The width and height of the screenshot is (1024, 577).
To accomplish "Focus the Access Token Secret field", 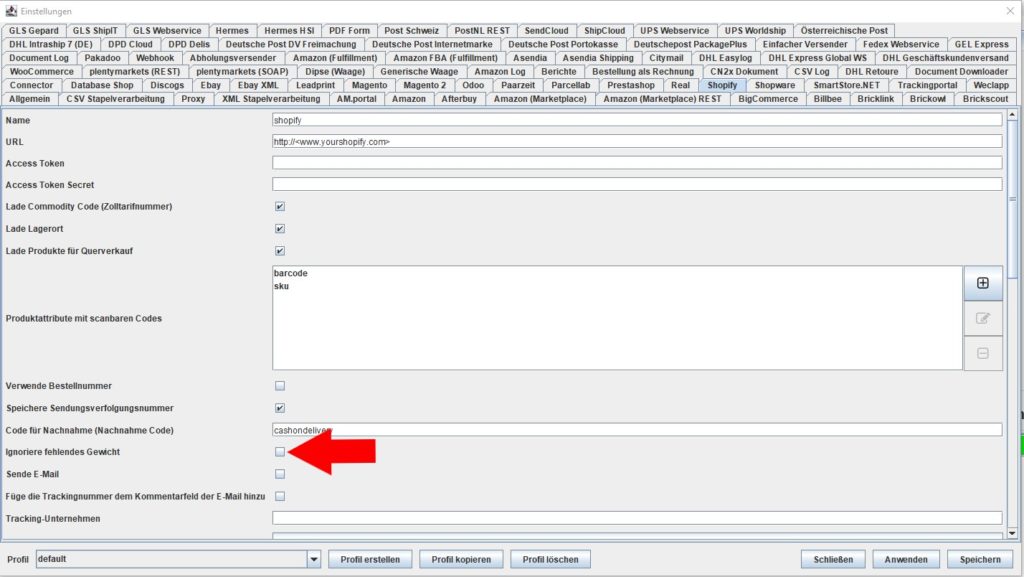I will pyautogui.click(x=637, y=185).
